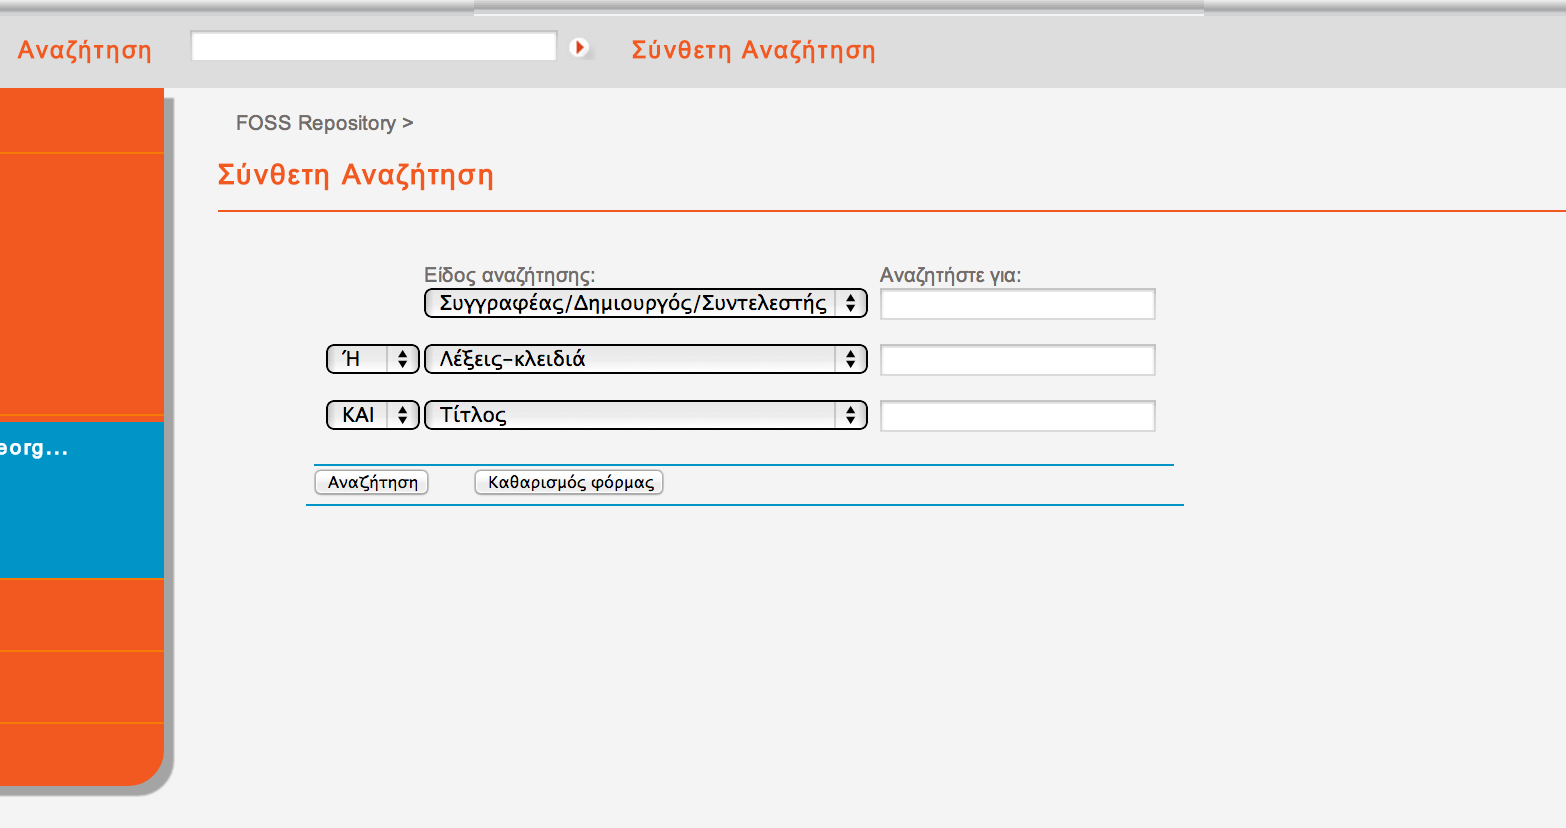Click the Καθαρισμός φόρμας button

(x=569, y=482)
